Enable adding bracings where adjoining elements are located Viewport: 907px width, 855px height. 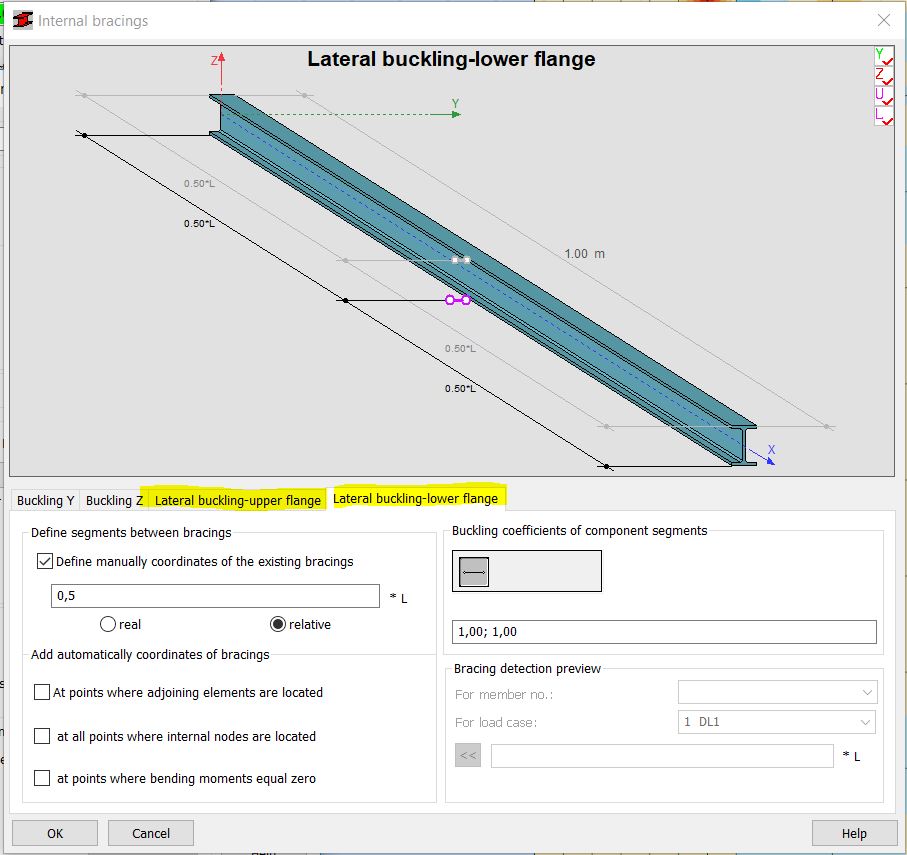(x=41, y=692)
